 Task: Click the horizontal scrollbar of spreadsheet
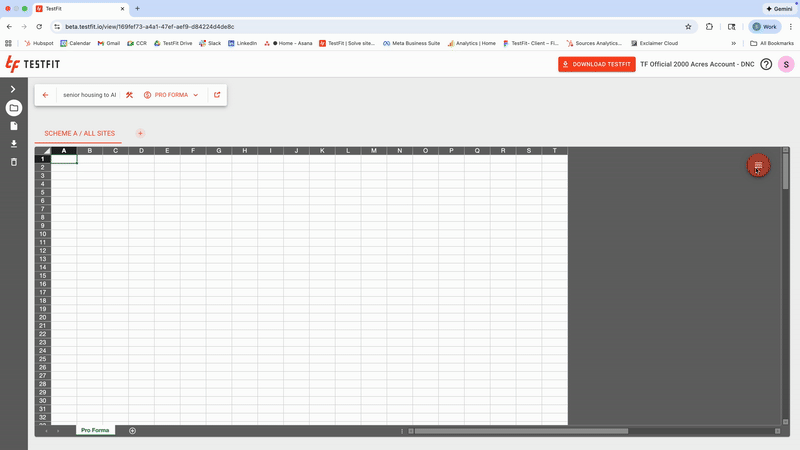521,431
